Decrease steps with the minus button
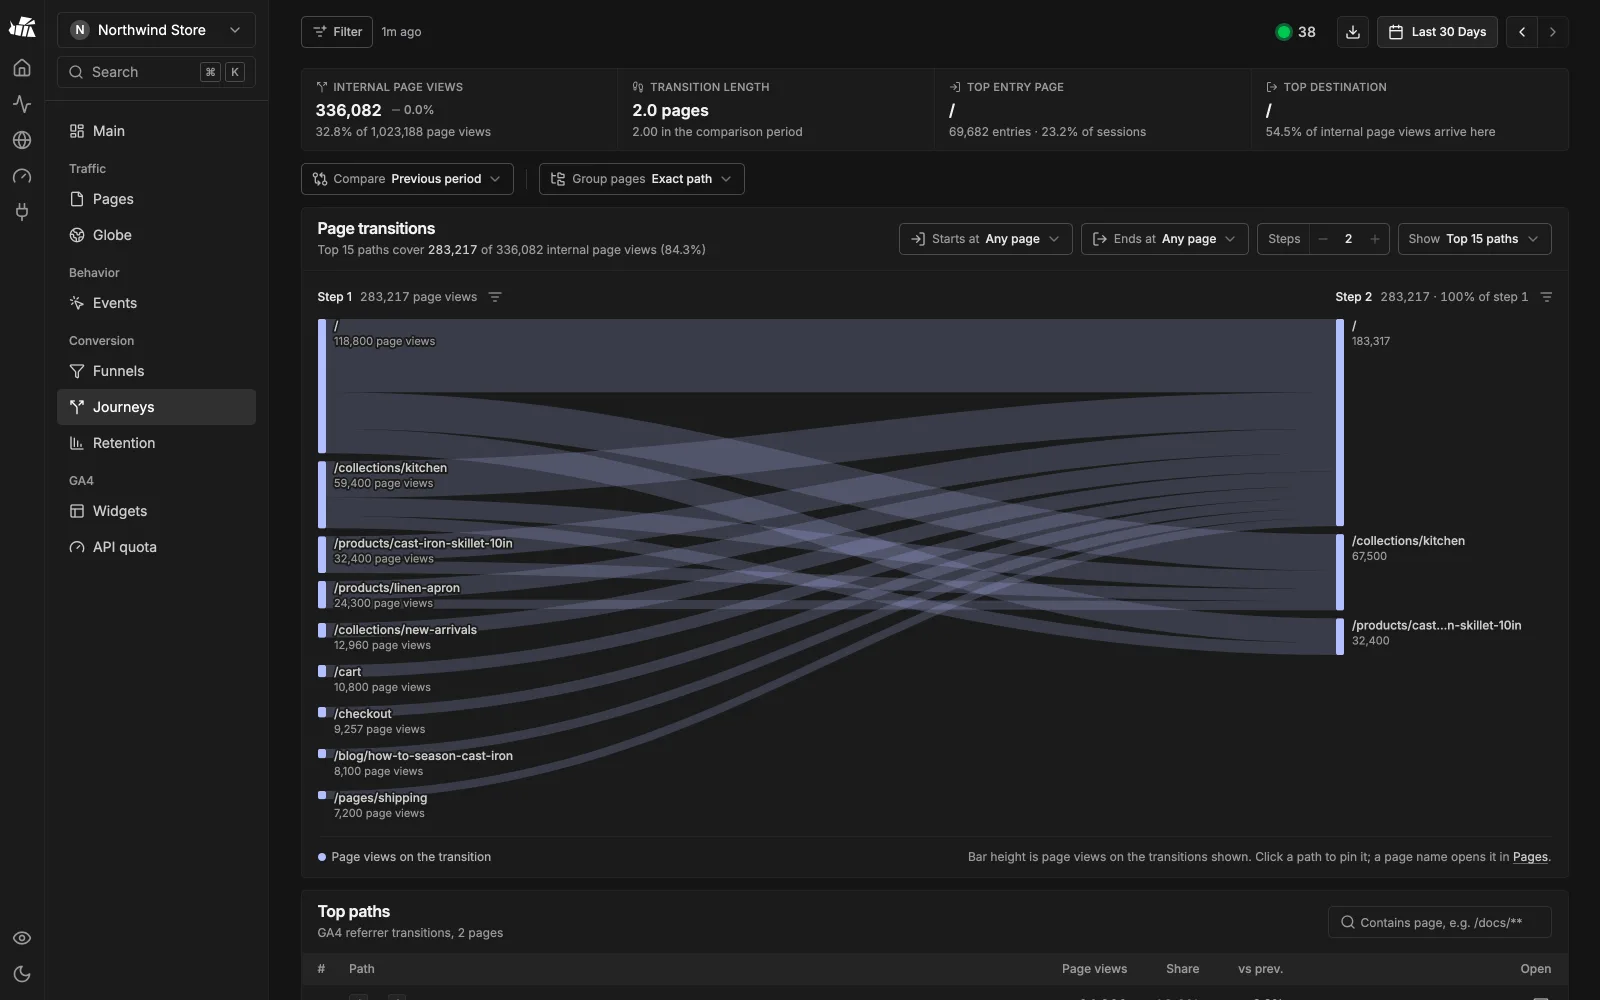The image size is (1600, 1000). pos(1323,239)
